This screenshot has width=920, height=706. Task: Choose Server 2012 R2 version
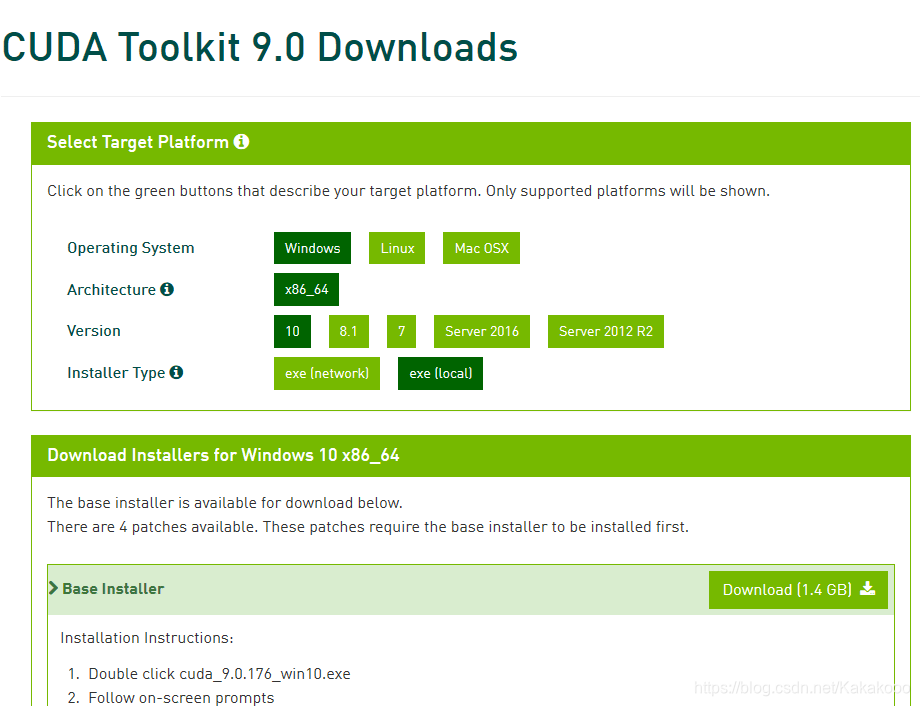click(x=606, y=332)
